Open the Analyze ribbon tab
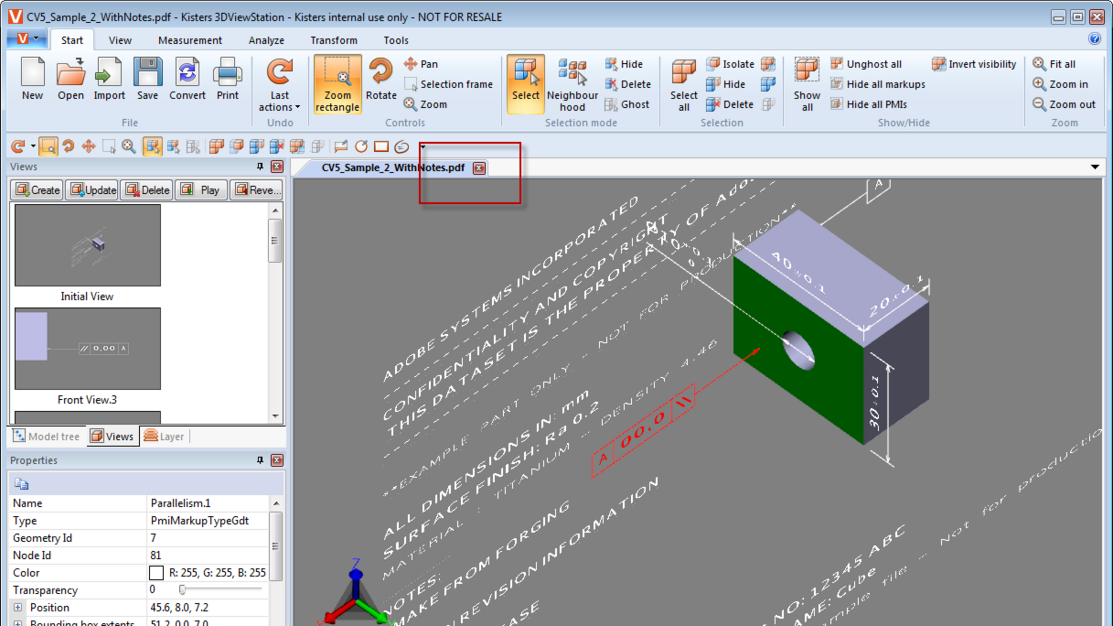Image resolution: width=1113 pixels, height=626 pixels. click(266, 40)
